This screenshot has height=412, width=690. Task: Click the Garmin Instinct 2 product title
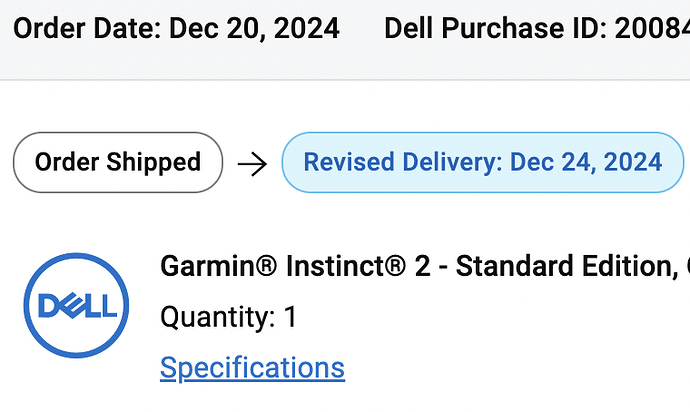click(425, 266)
